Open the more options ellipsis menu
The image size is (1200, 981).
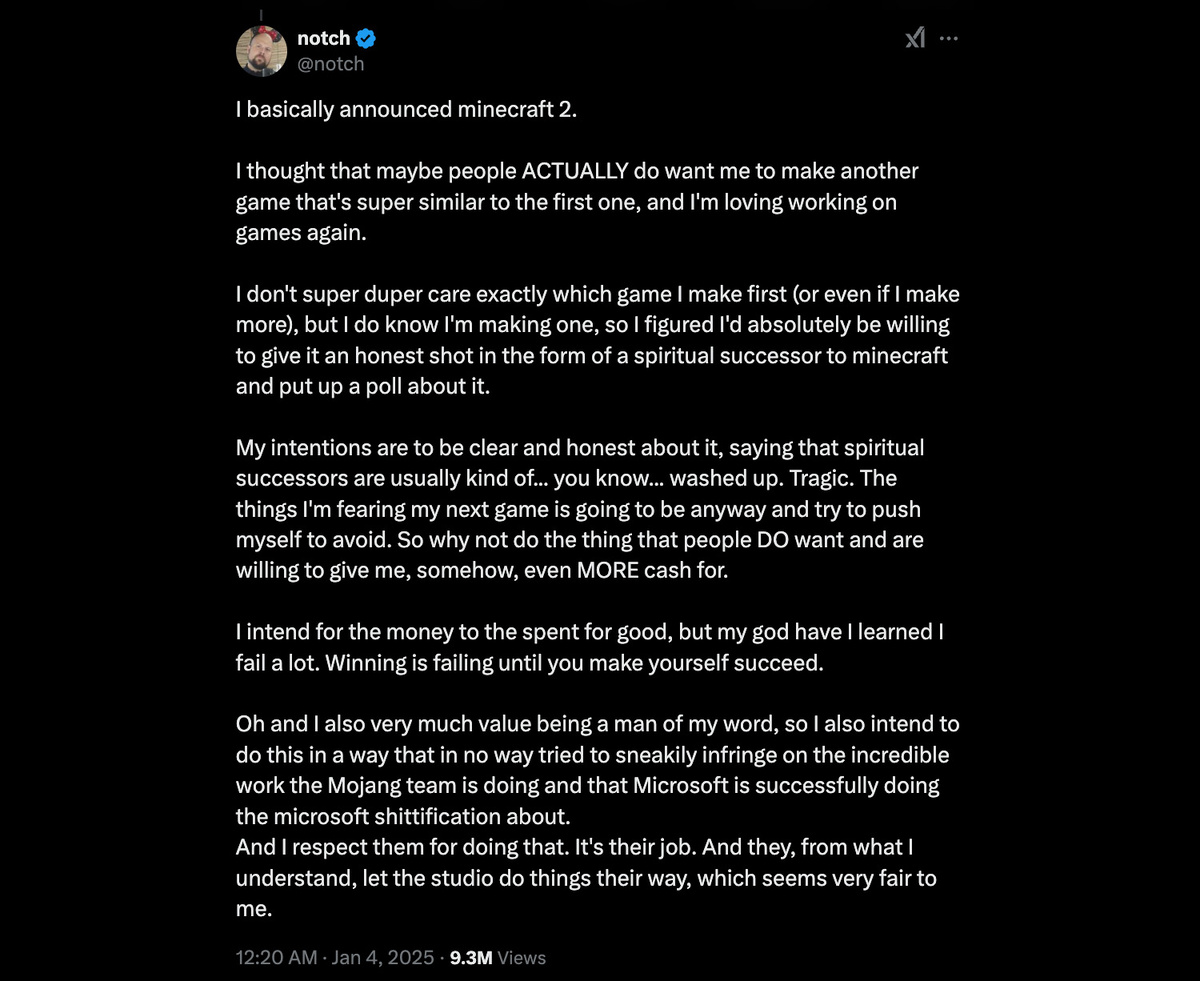949,38
